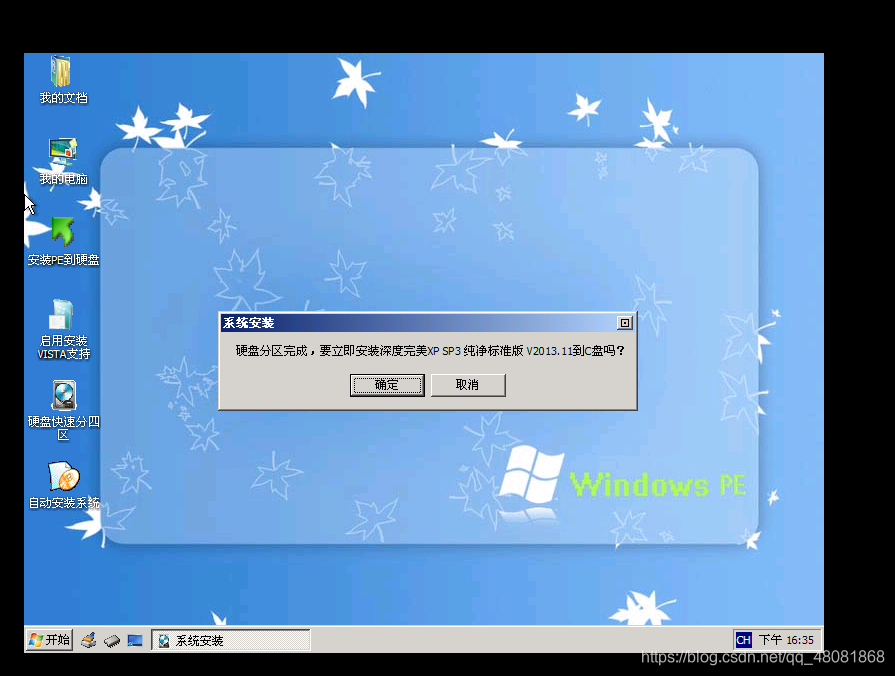
Task: Click the 安装PE到硬盘 desktop shortcut
Action: click(x=63, y=242)
